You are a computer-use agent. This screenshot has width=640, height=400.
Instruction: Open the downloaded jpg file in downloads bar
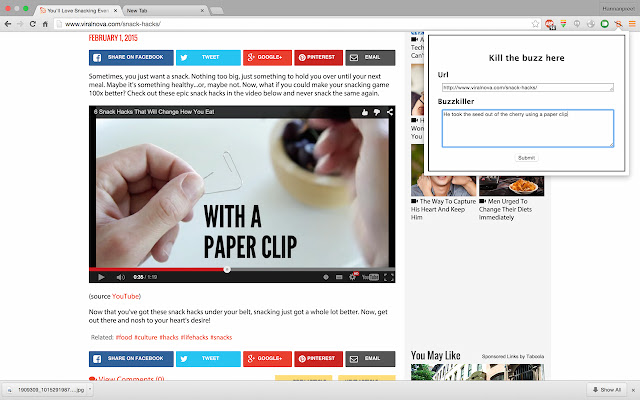click(x=47, y=390)
